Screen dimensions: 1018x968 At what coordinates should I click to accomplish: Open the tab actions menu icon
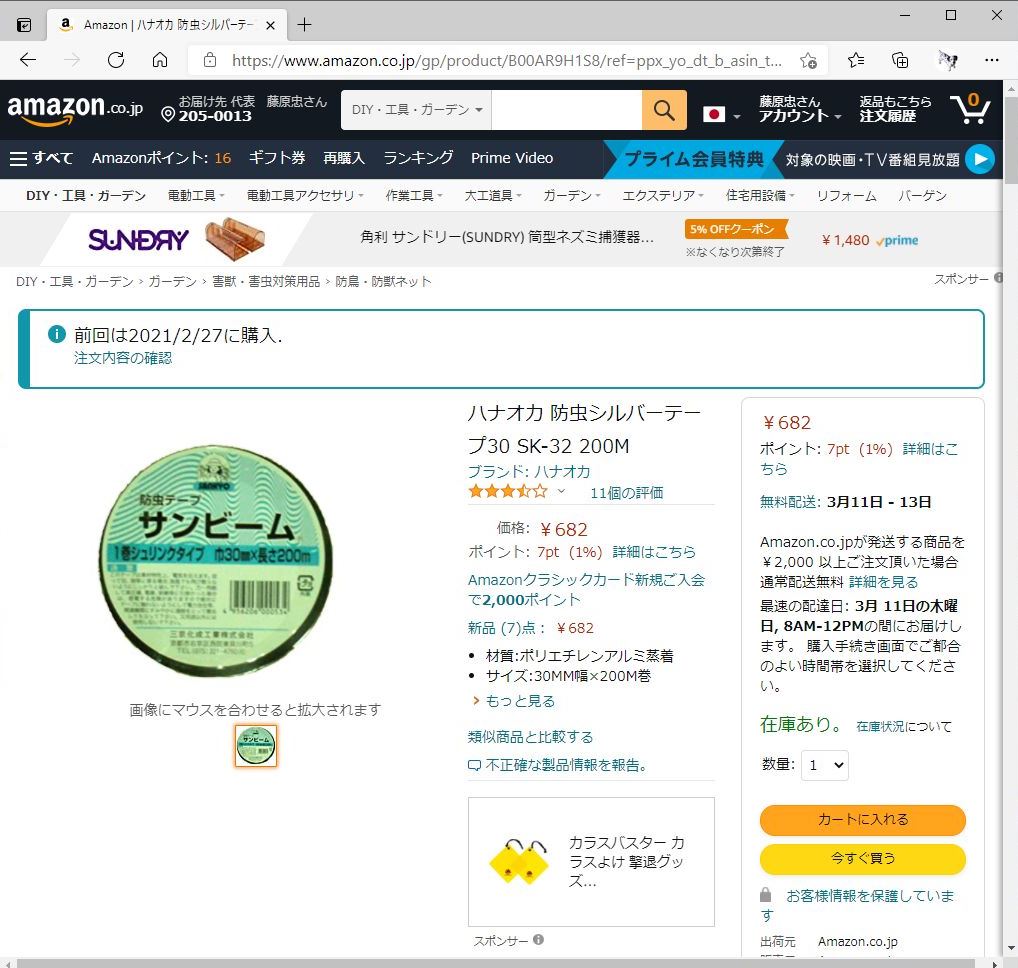pos(24,25)
